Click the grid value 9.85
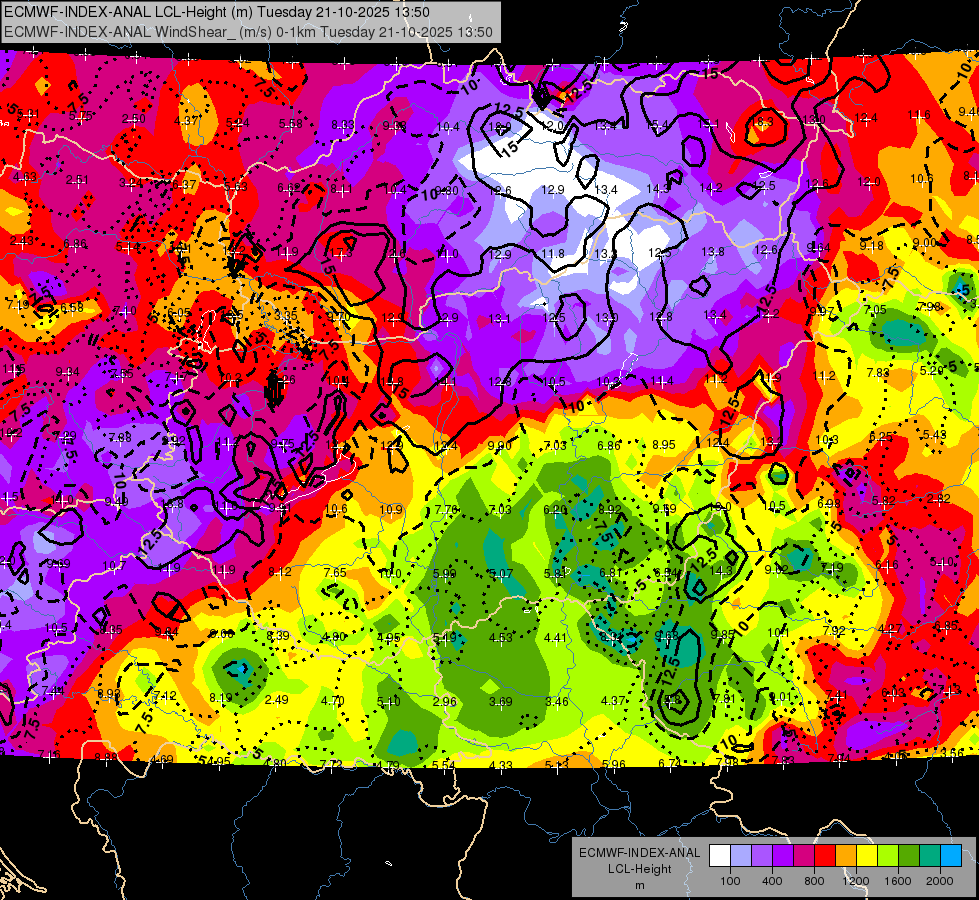This screenshot has height=900, width=979. [722, 634]
